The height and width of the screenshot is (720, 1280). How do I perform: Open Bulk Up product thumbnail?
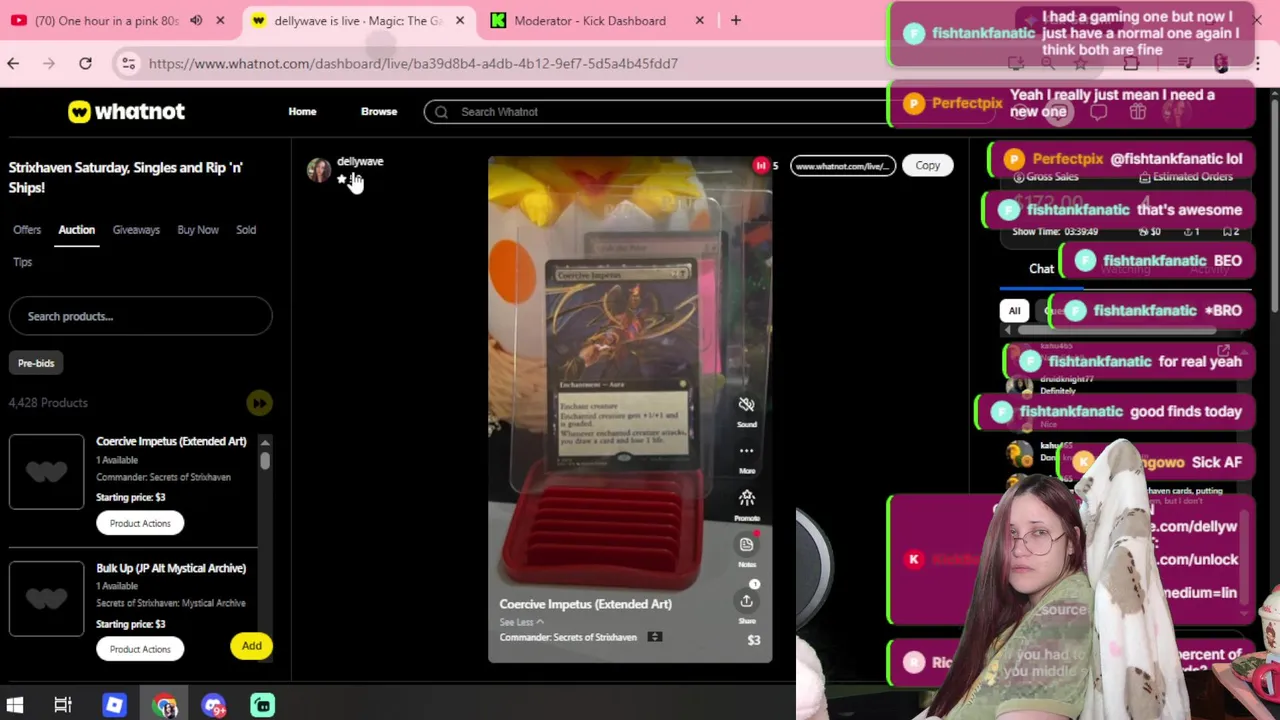[46, 598]
